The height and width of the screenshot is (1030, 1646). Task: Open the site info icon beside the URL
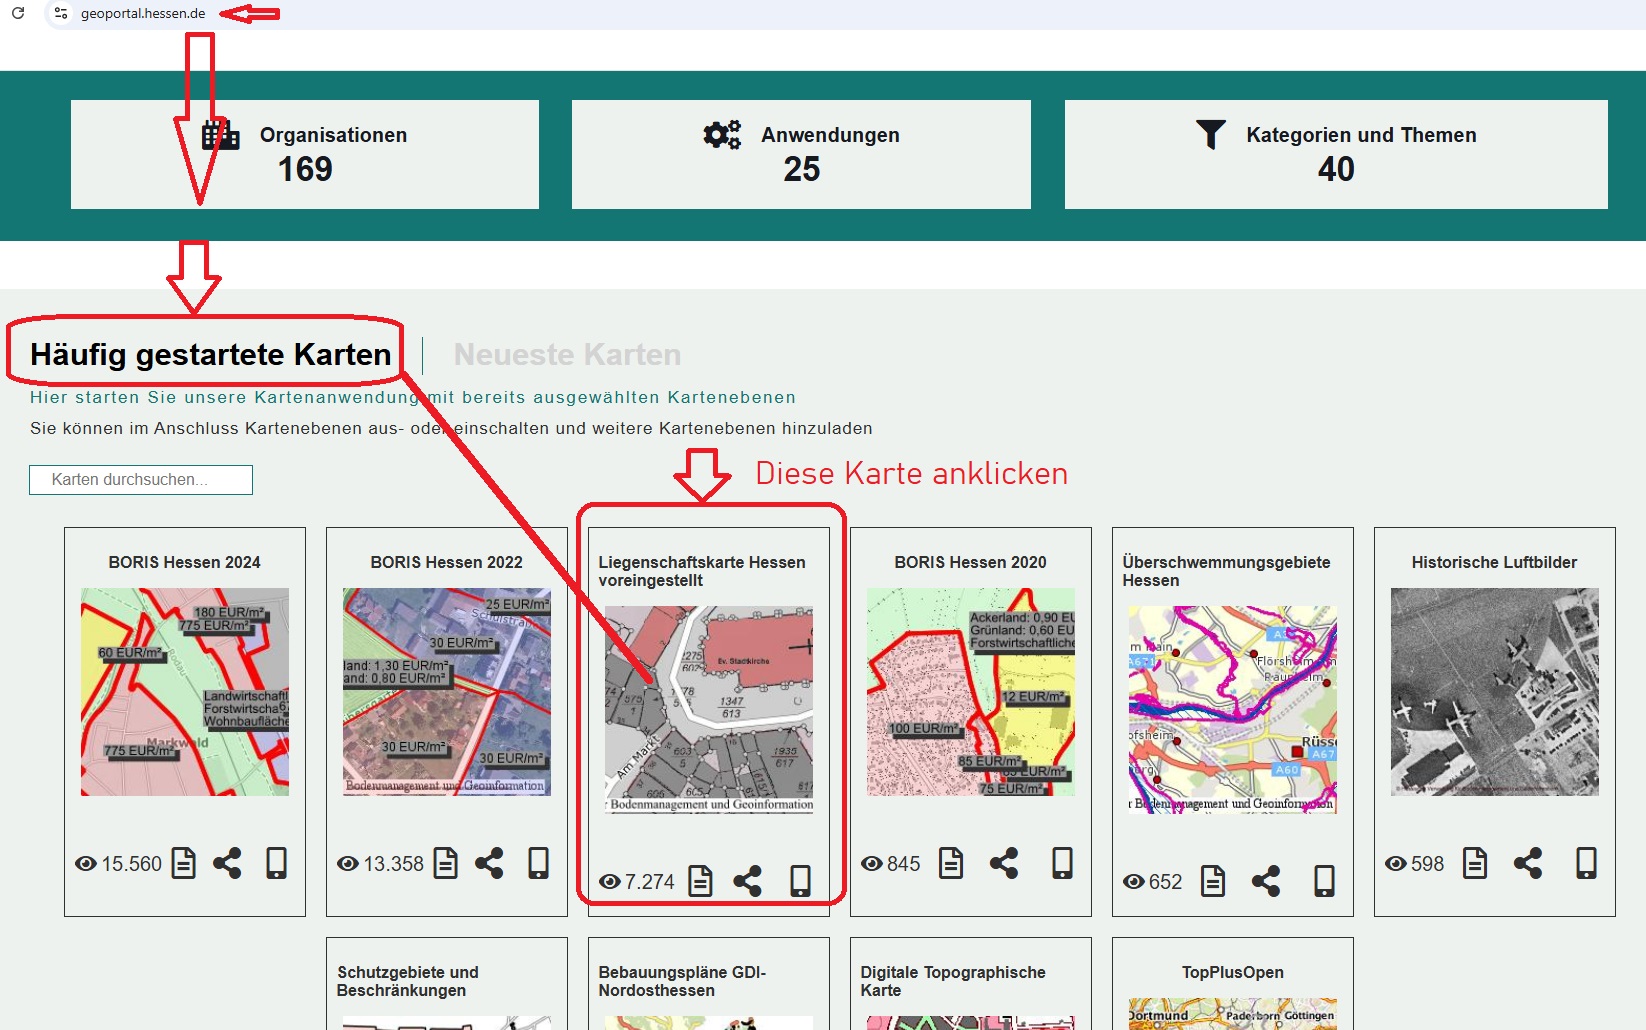click(x=61, y=13)
